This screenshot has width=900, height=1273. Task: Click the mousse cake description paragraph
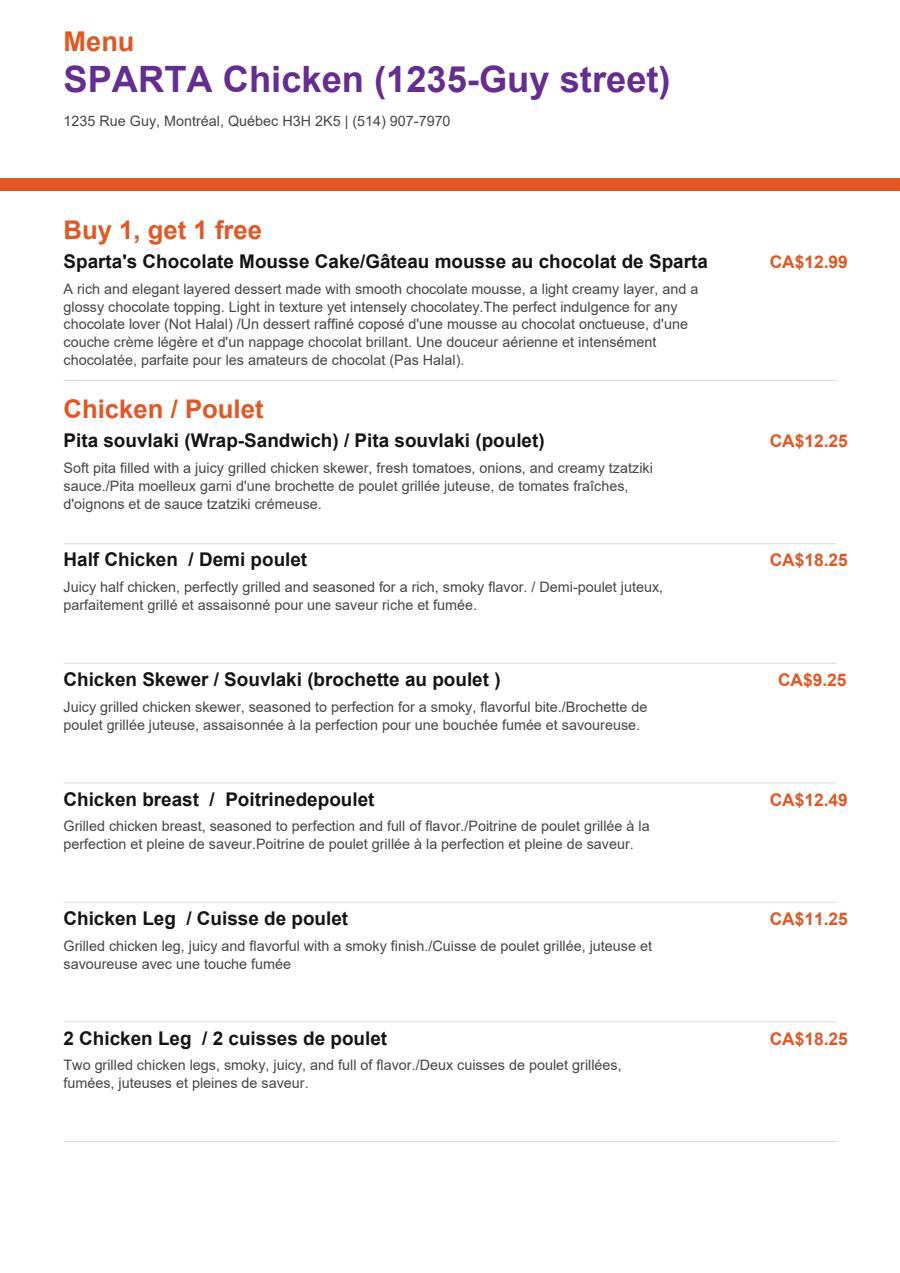coord(381,325)
